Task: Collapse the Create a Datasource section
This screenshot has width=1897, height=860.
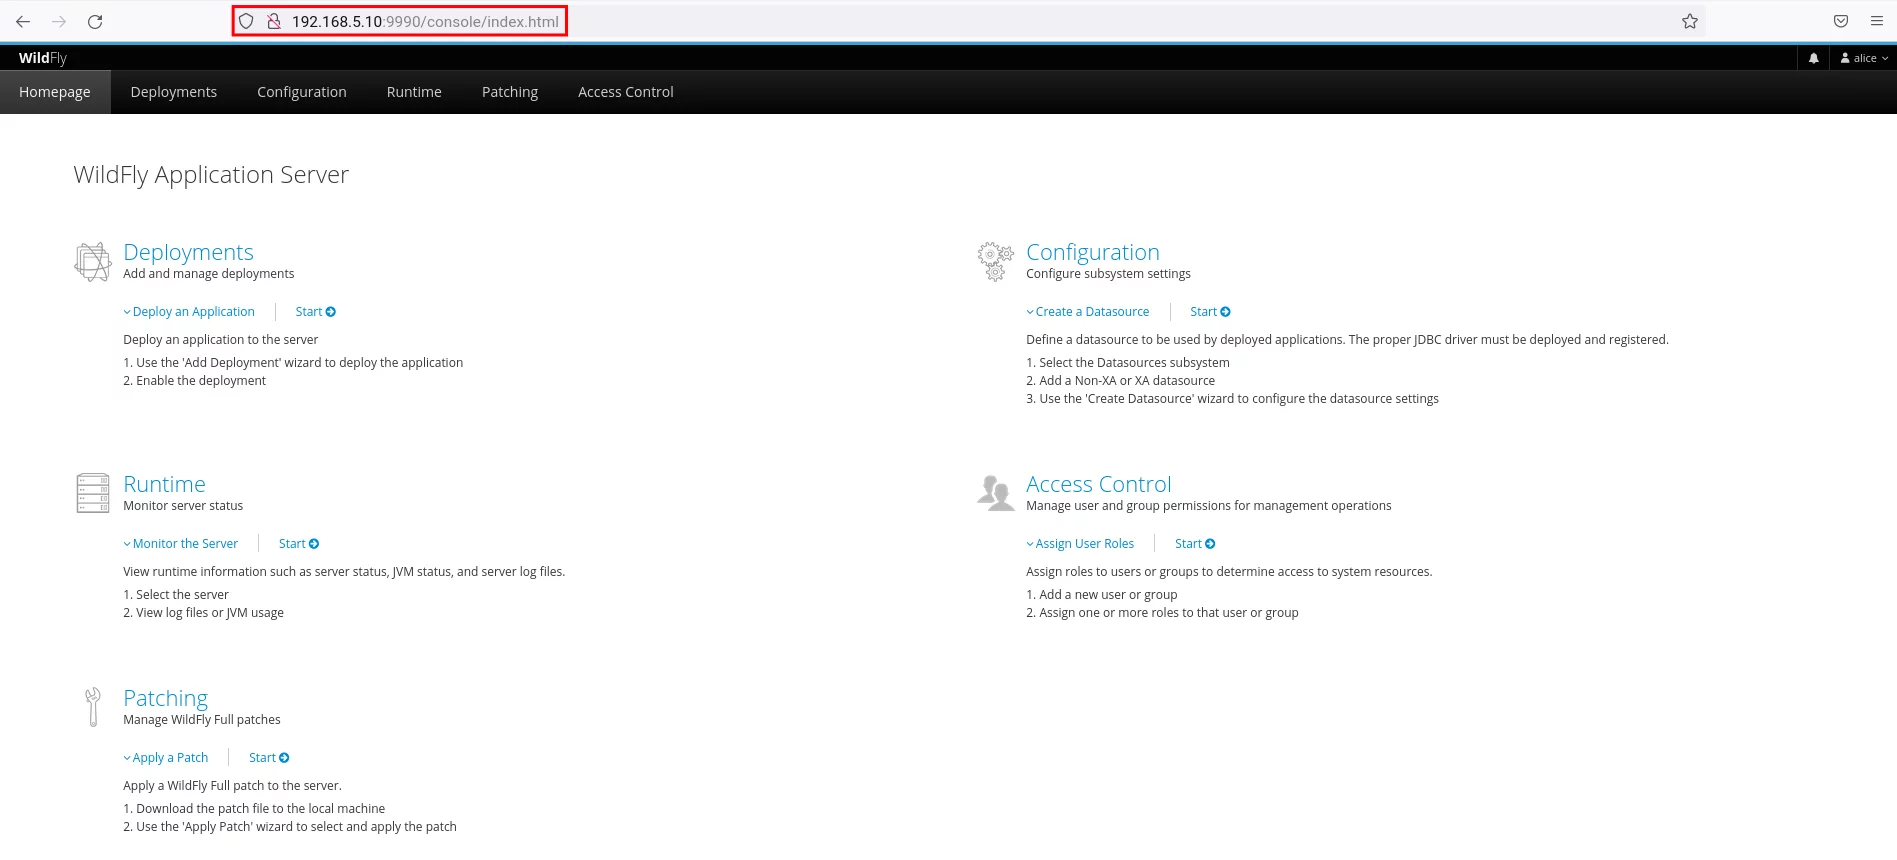Action: pos(1088,312)
